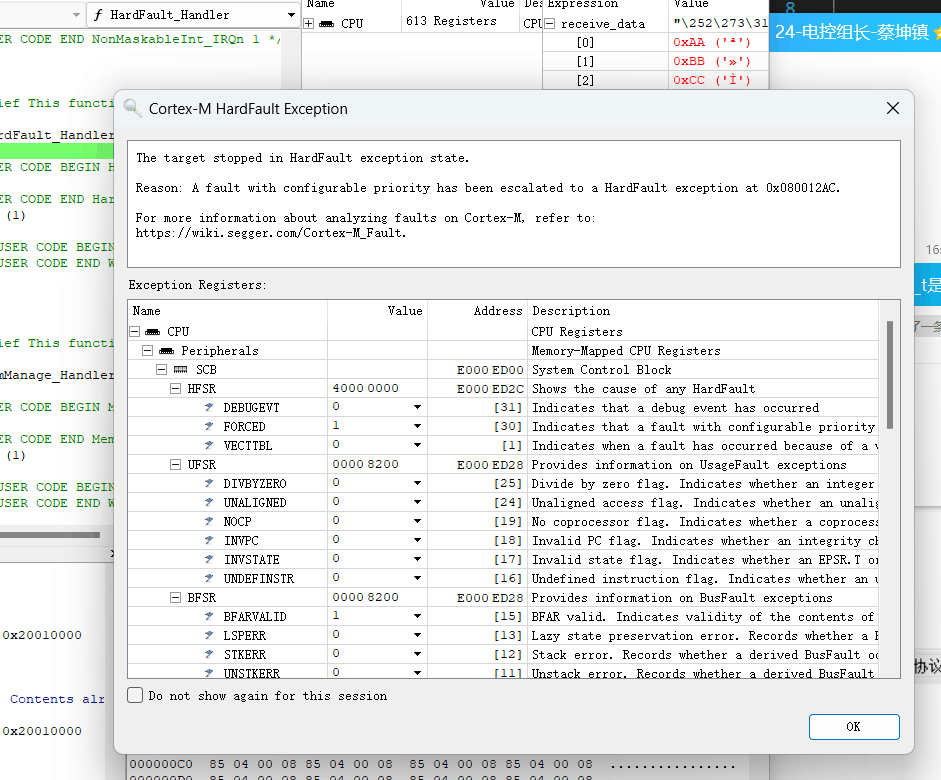Enable 'Do not show again for this session'

pyautogui.click(x=136, y=695)
